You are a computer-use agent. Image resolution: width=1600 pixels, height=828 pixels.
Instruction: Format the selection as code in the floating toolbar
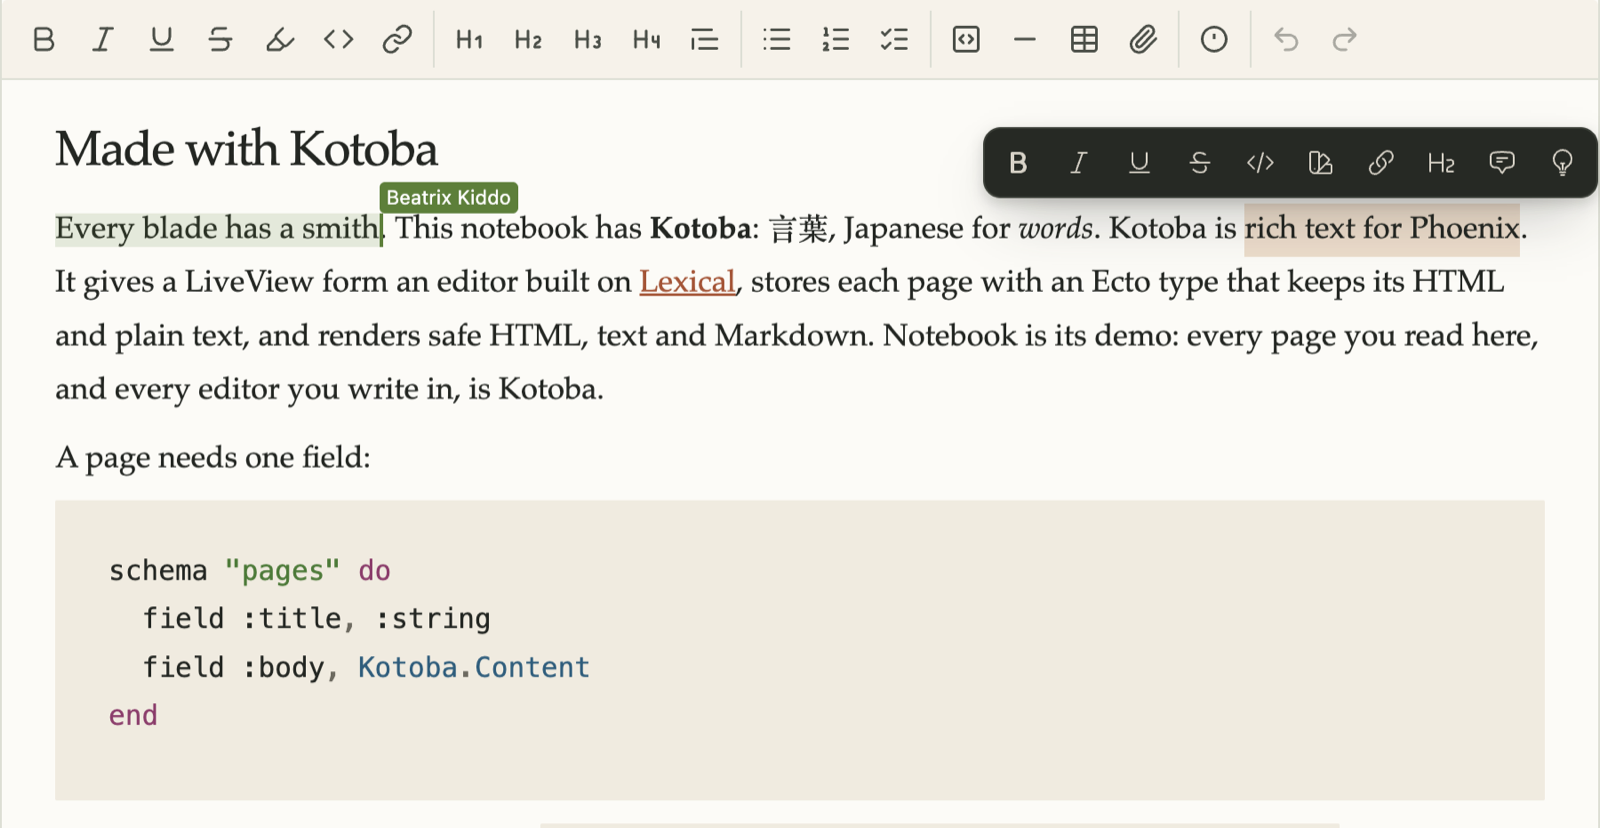click(1260, 163)
